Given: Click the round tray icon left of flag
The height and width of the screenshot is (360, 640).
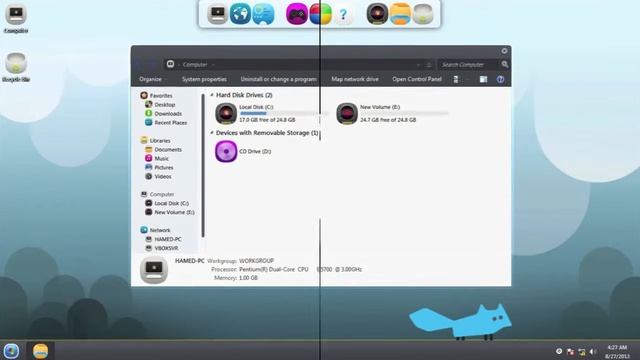Looking at the screenshot, I should point(559,351).
